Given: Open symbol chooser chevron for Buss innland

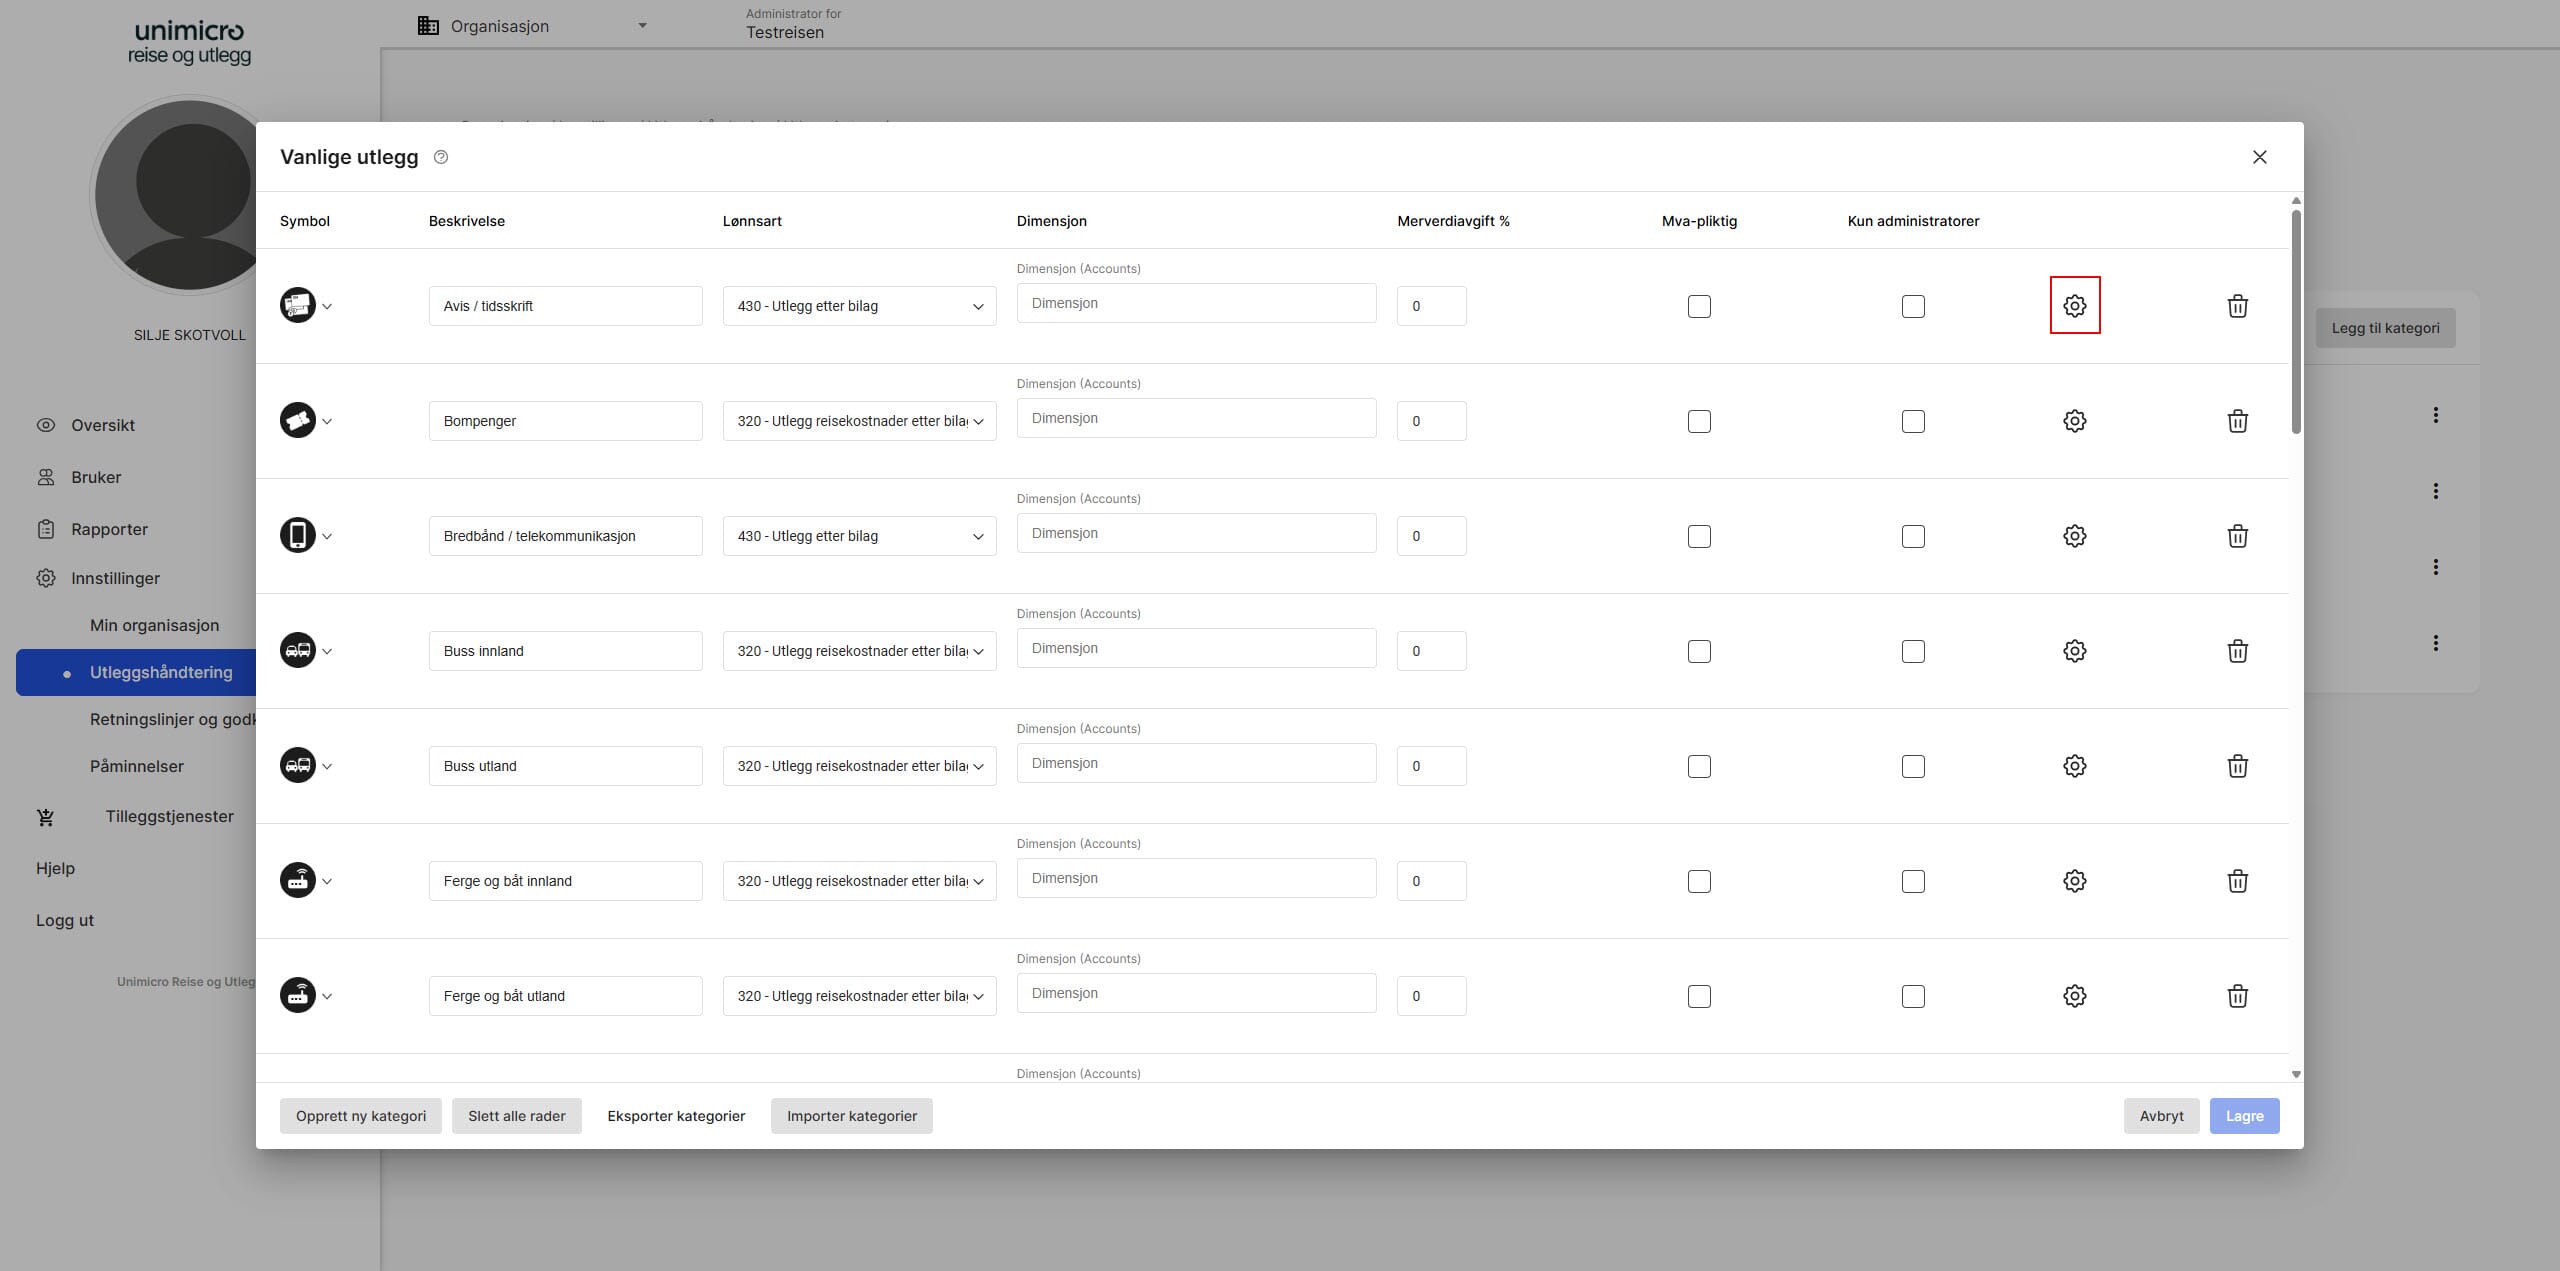Looking at the screenshot, I should tap(327, 652).
